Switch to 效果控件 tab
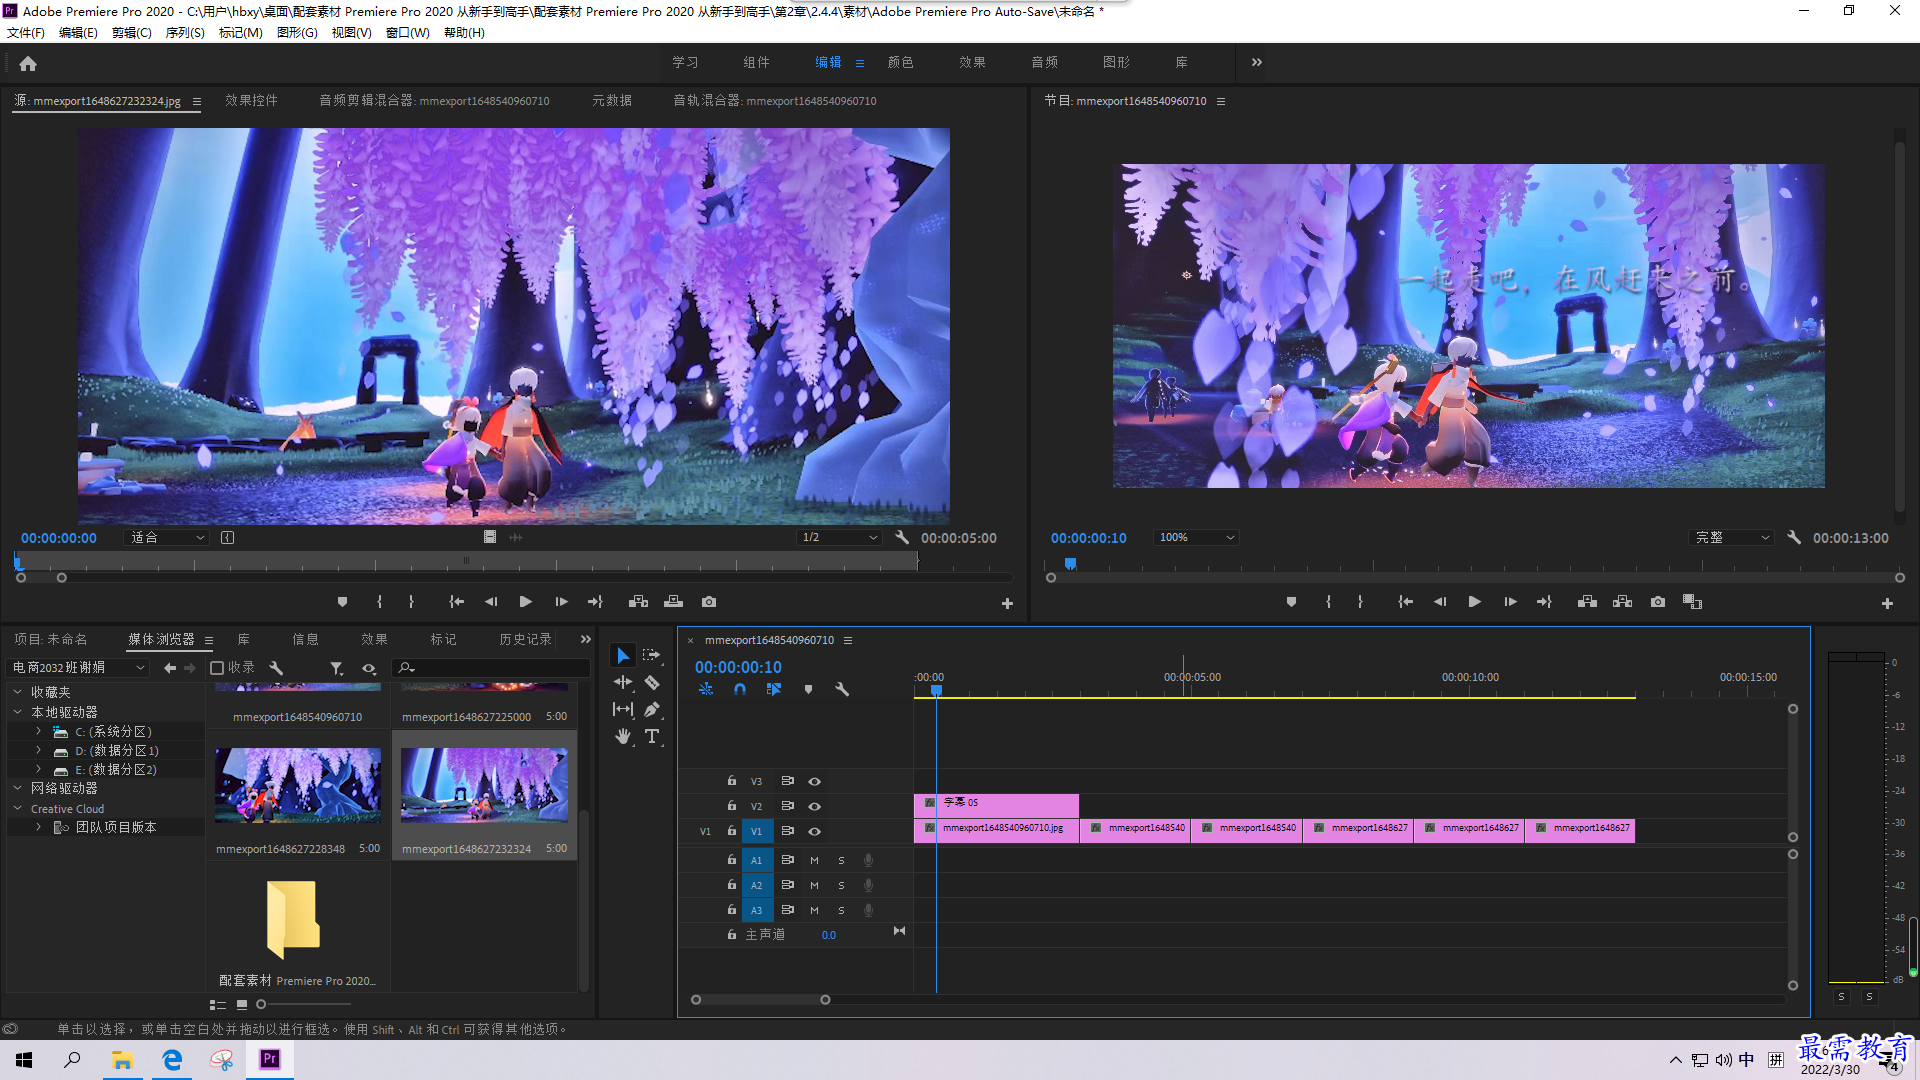1920x1080 pixels. point(252,100)
